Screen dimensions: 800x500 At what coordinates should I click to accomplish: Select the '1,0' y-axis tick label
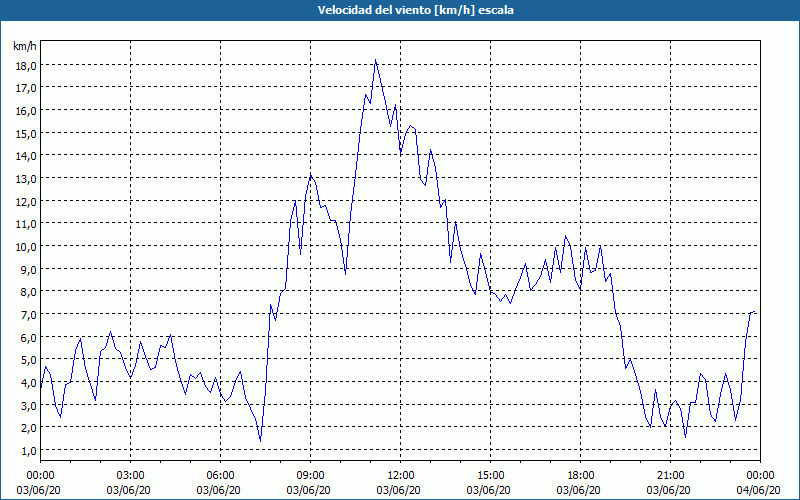pos(29,450)
